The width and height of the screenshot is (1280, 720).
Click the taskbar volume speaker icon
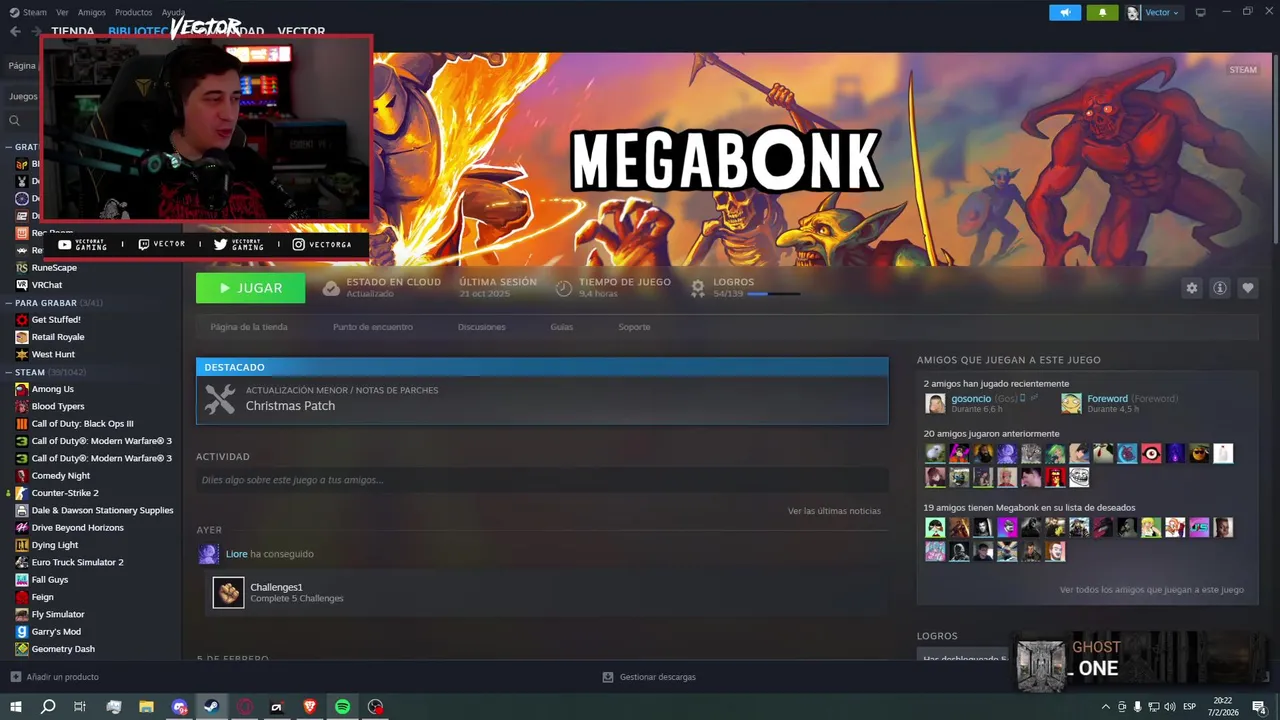point(1169,707)
